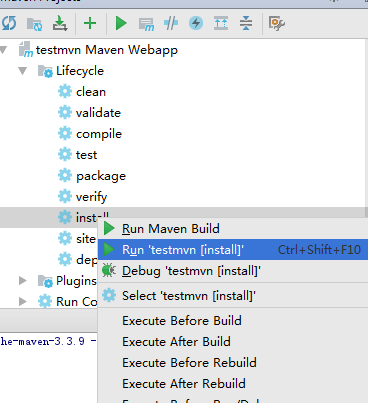This screenshot has width=368, height=403.
Task: Click Execute Maven Goal toolbar icon
Action: click(146, 24)
